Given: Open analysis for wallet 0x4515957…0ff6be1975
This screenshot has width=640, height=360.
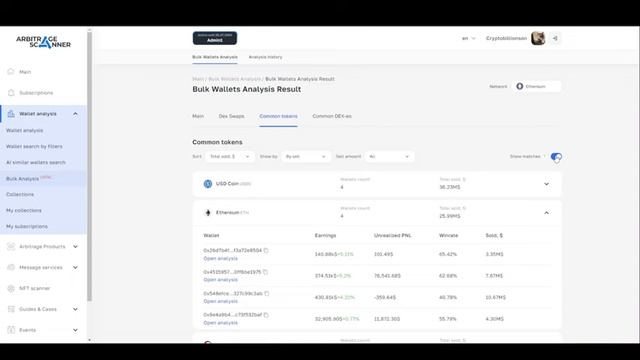Looking at the screenshot, I should [220, 280].
